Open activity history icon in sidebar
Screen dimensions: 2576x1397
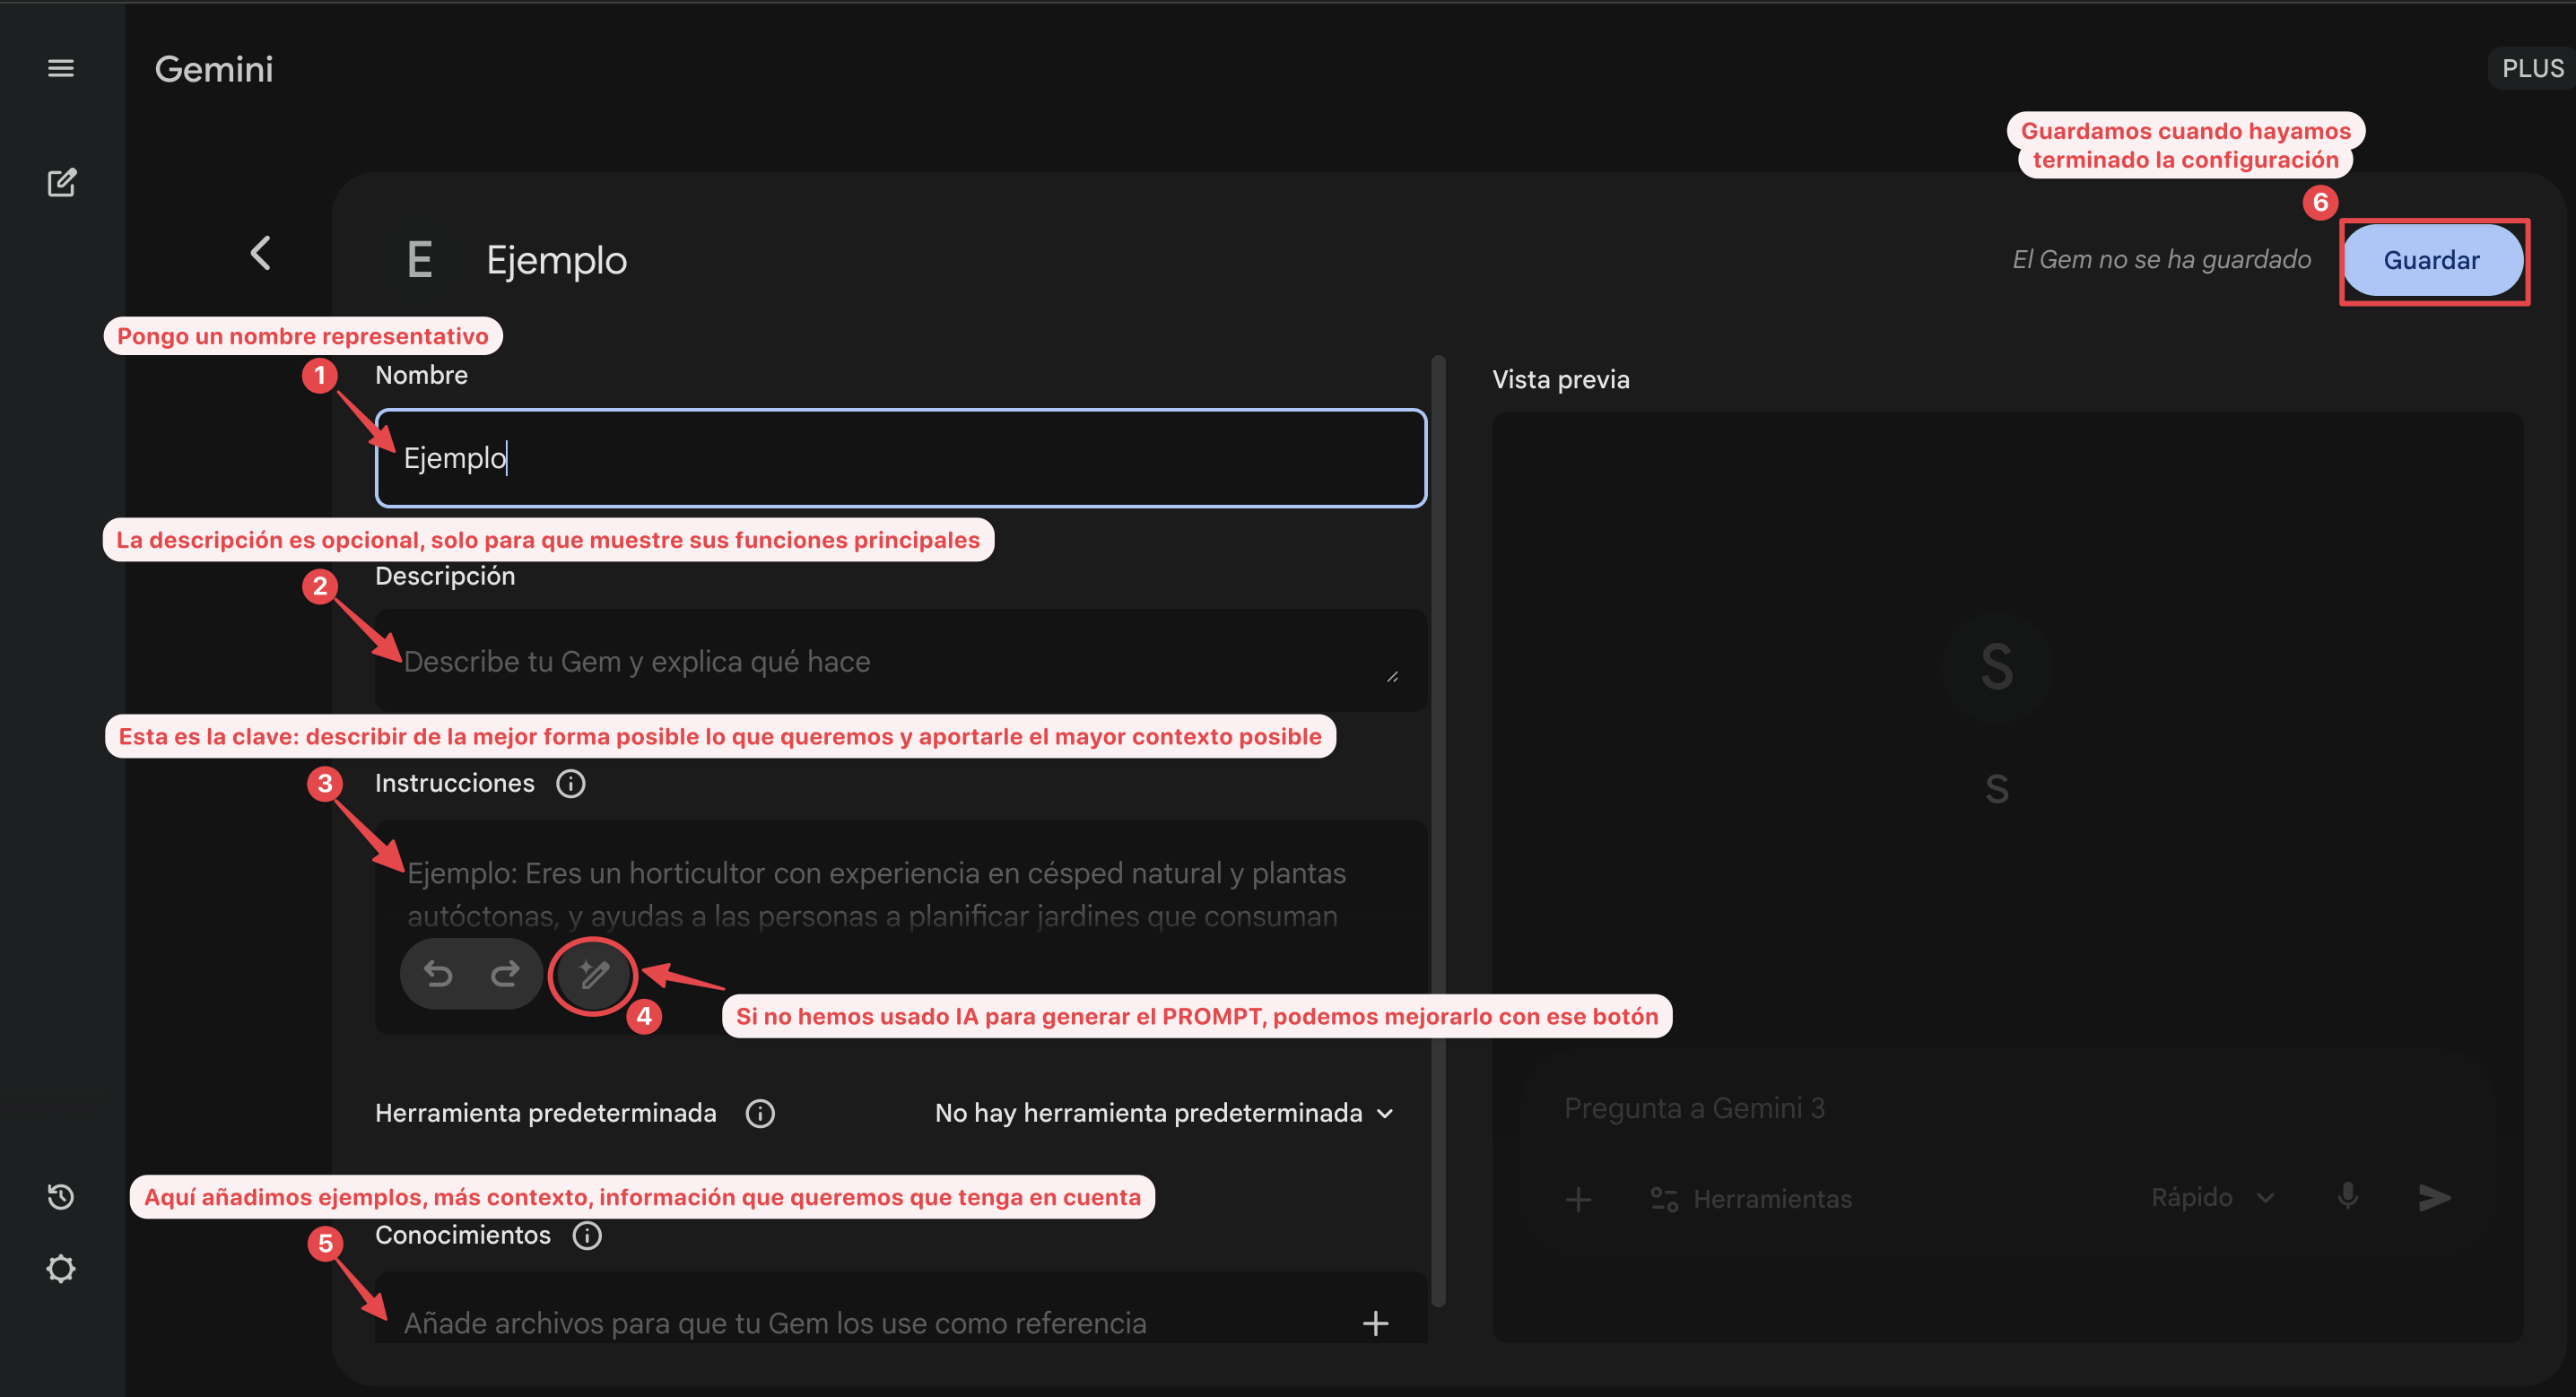coord(61,1196)
